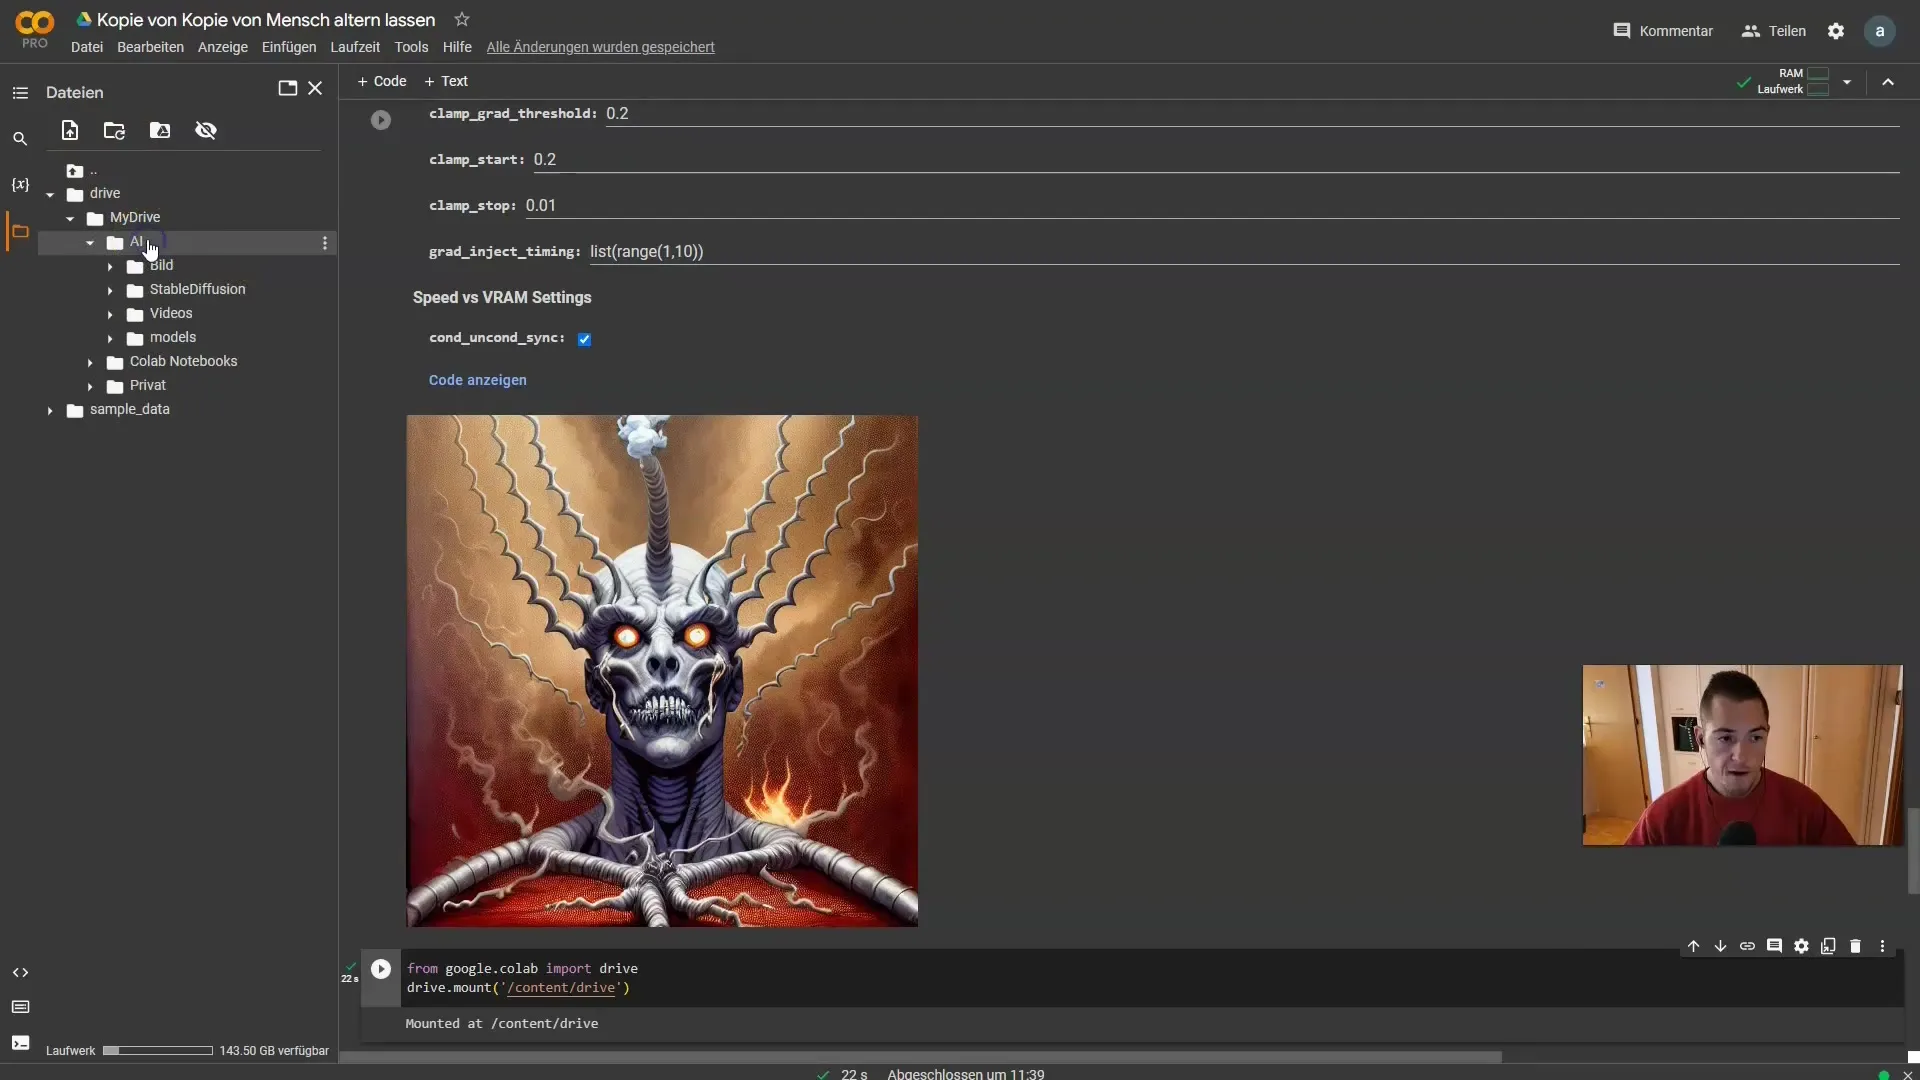Collapse the AI folder arrow
The image size is (1920, 1080).
90,243
